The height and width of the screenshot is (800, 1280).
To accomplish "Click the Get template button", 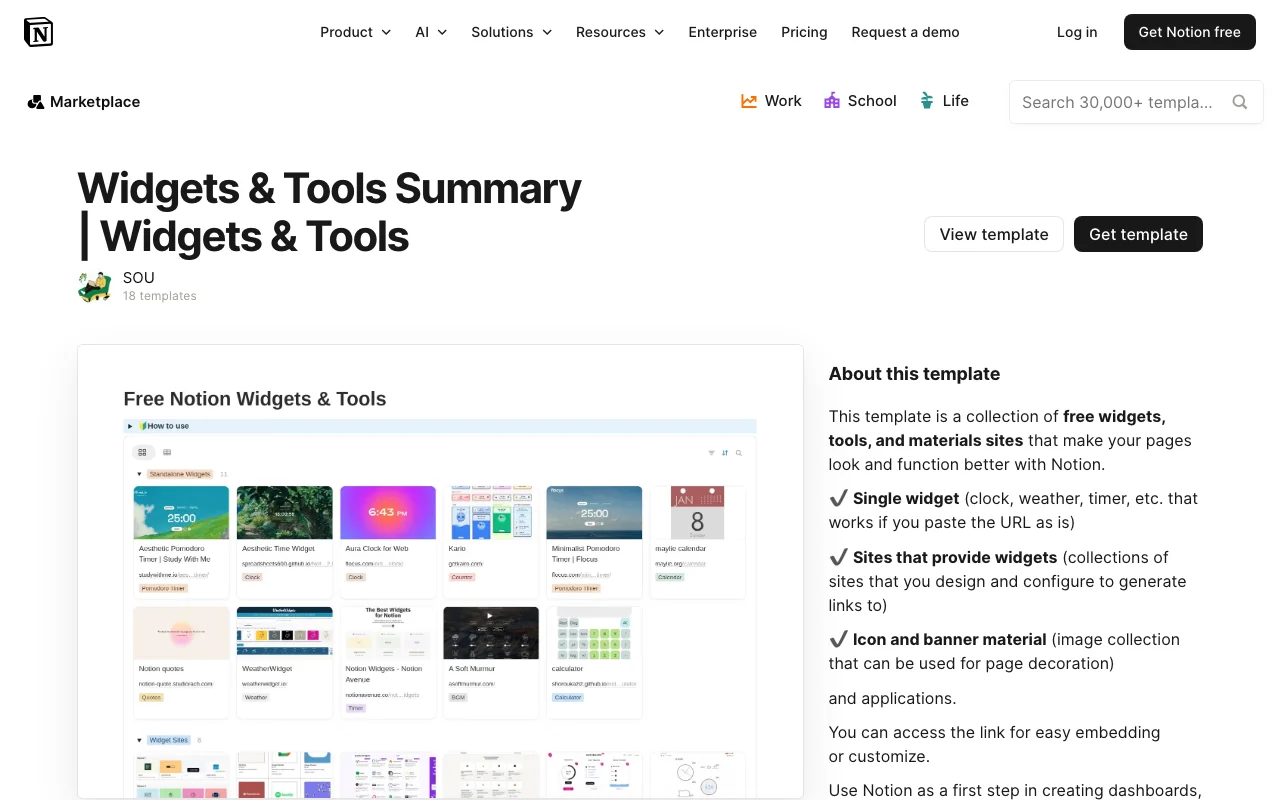I will coord(1138,234).
